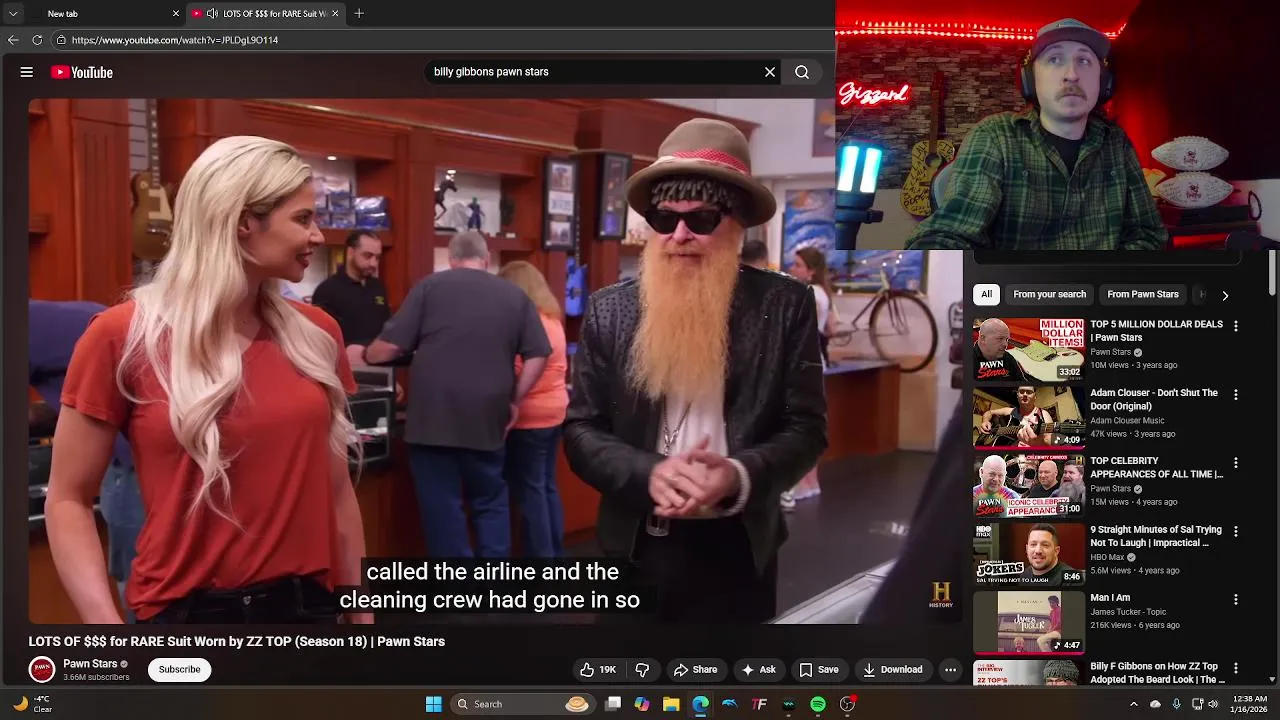Image resolution: width=1280 pixels, height=720 pixels.
Task: Open the Pawn Stars channel avatar
Action: [x=42, y=670]
